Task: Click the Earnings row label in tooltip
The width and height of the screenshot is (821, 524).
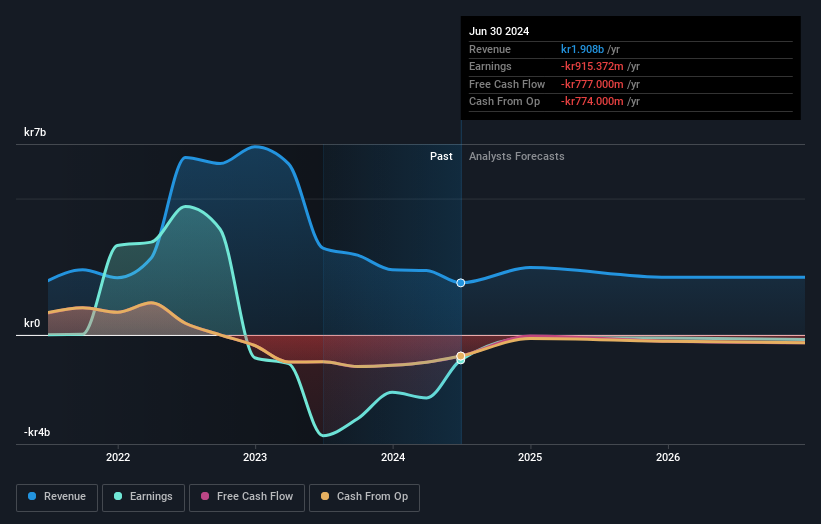Action: [x=490, y=66]
